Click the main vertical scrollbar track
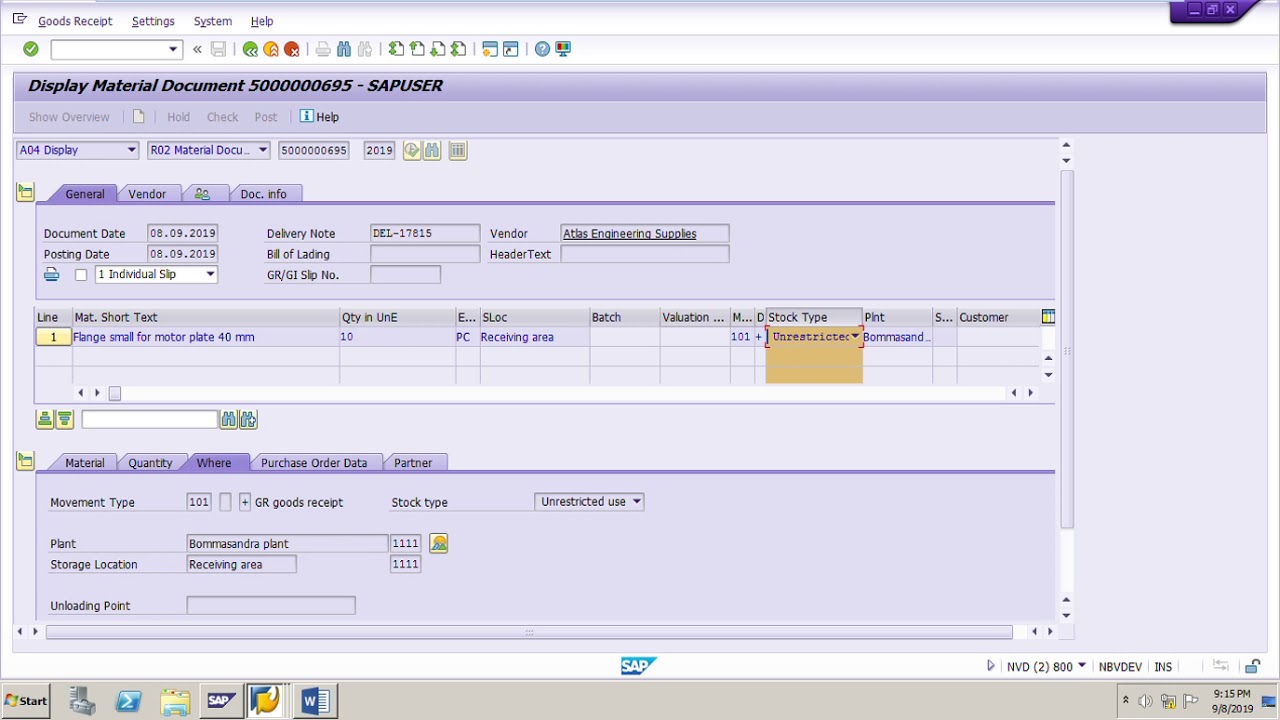Viewport: 1280px width, 720px height. [x=1066, y=350]
